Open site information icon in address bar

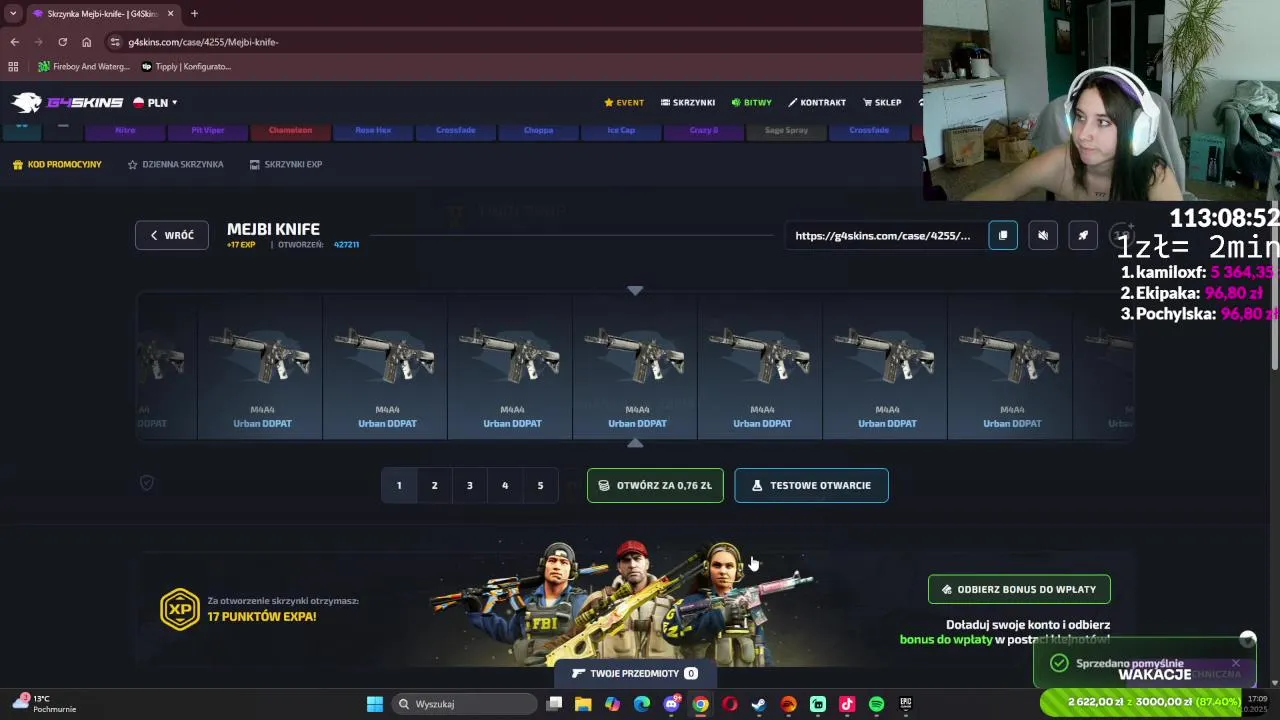pos(115,42)
